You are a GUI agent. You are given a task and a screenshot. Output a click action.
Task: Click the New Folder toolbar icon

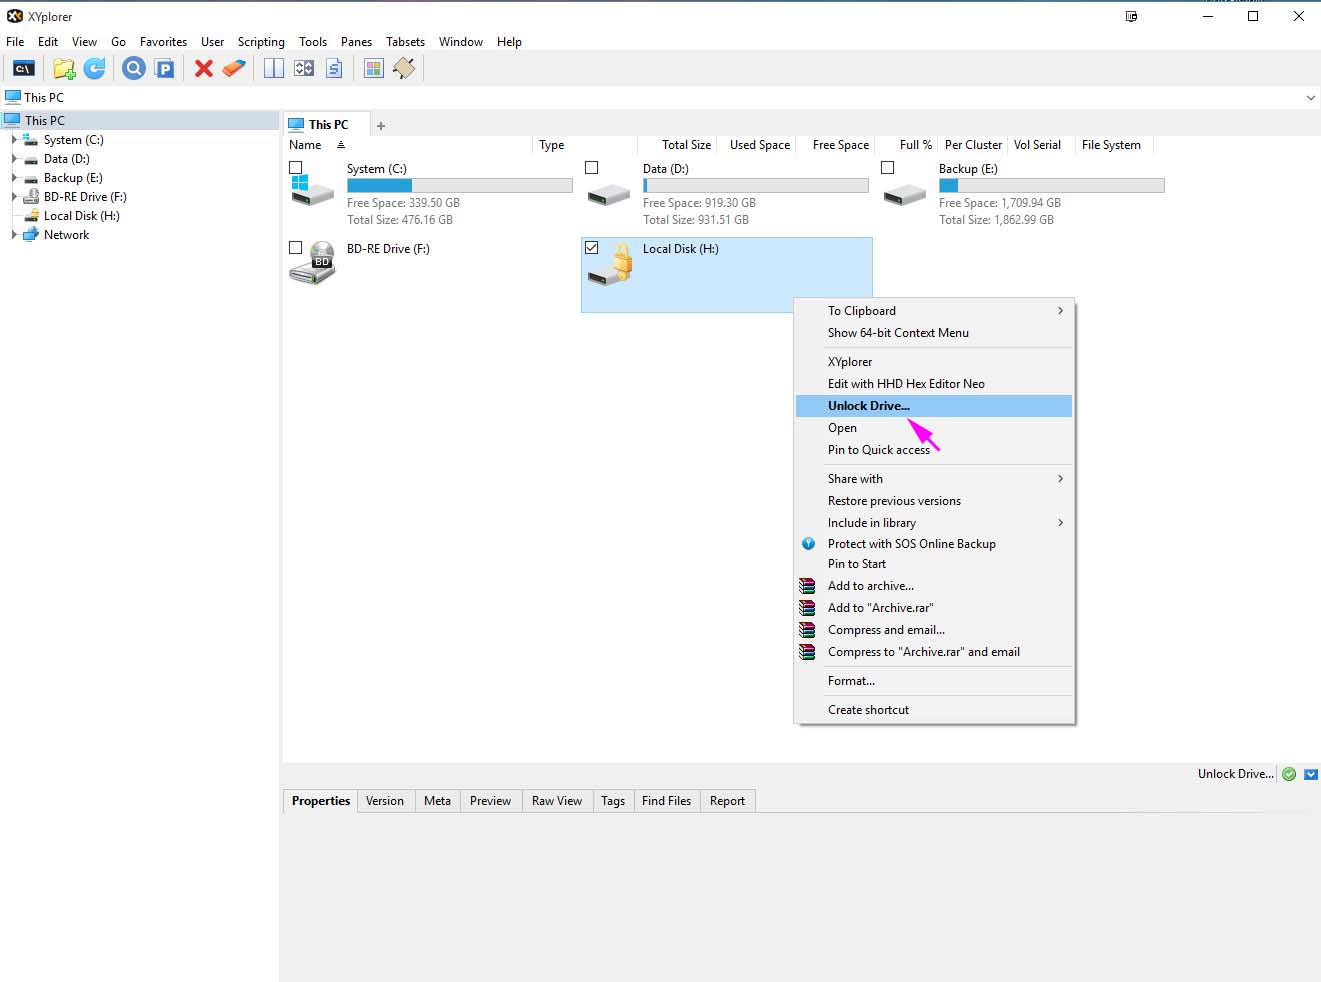point(64,68)
